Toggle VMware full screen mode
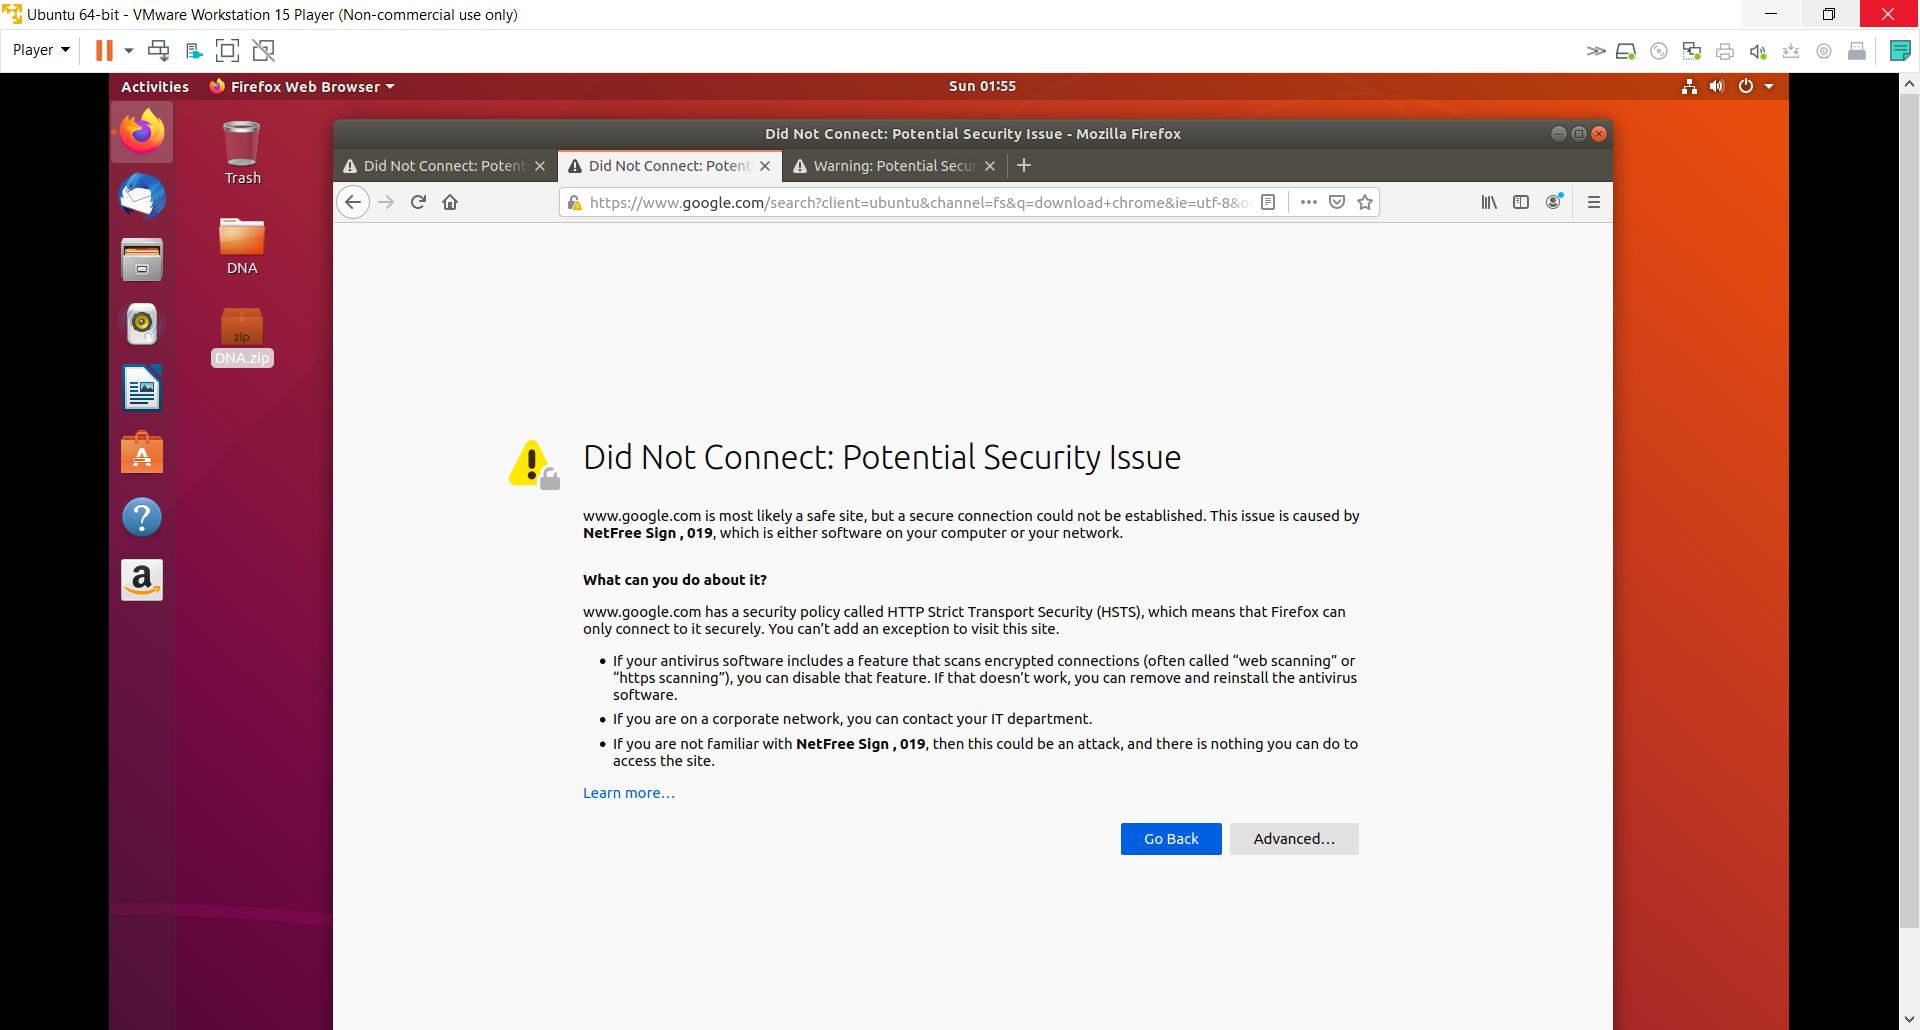Image resolution: width=1920 pixels, height=1030 pixels. (x=228, y=50)
